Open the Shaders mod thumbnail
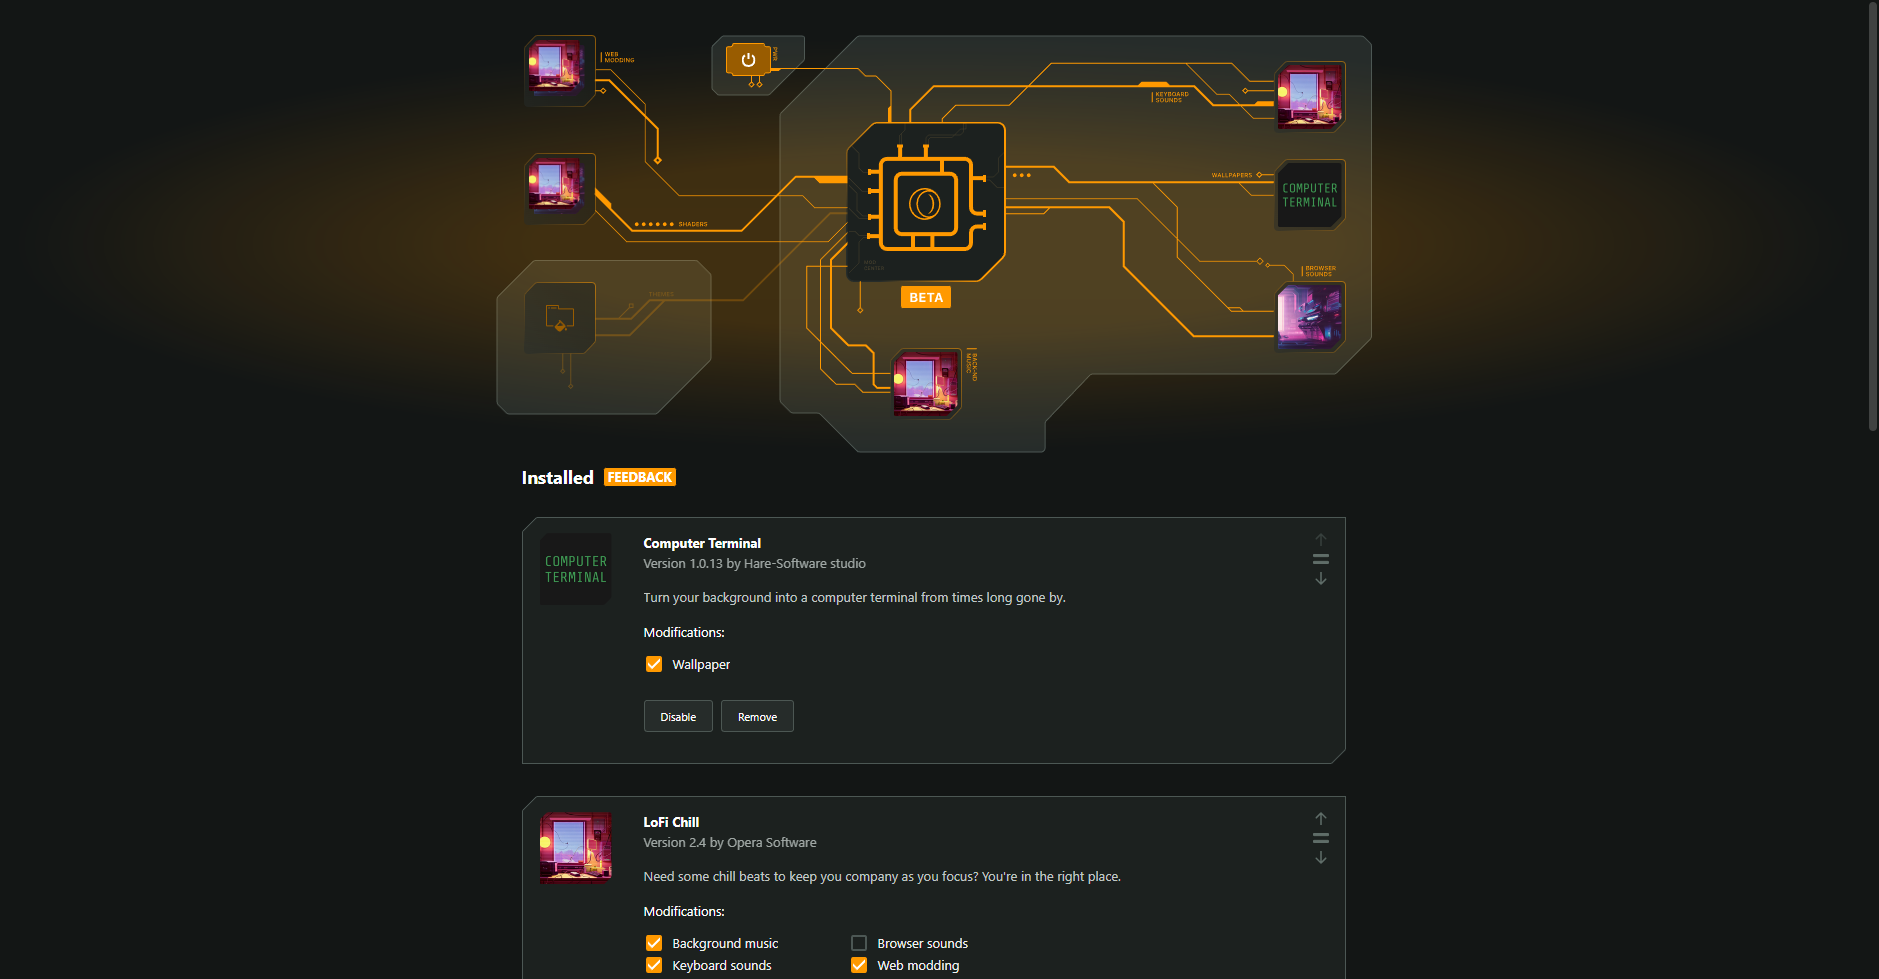1879x979 pixels. pos(560,188)
